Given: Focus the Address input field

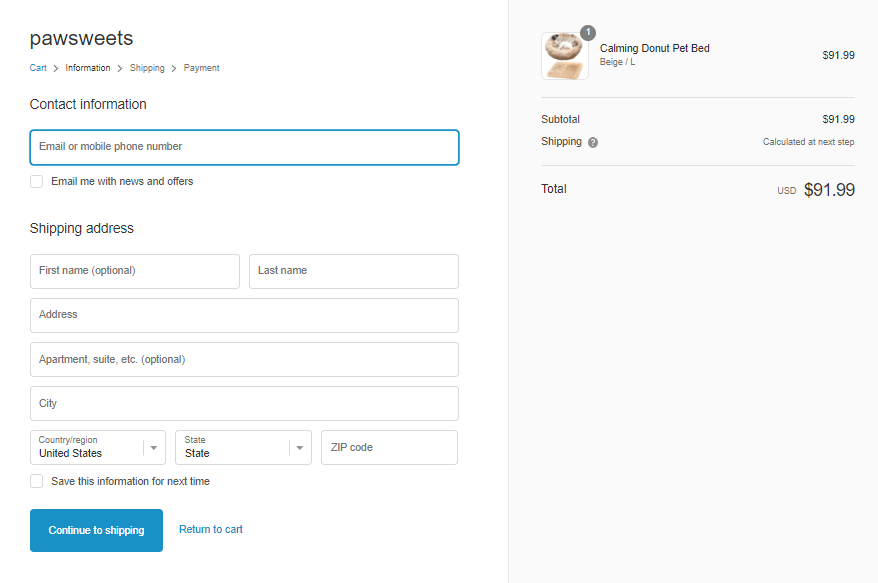Looking at the screenshot, I should pos(244,315).
